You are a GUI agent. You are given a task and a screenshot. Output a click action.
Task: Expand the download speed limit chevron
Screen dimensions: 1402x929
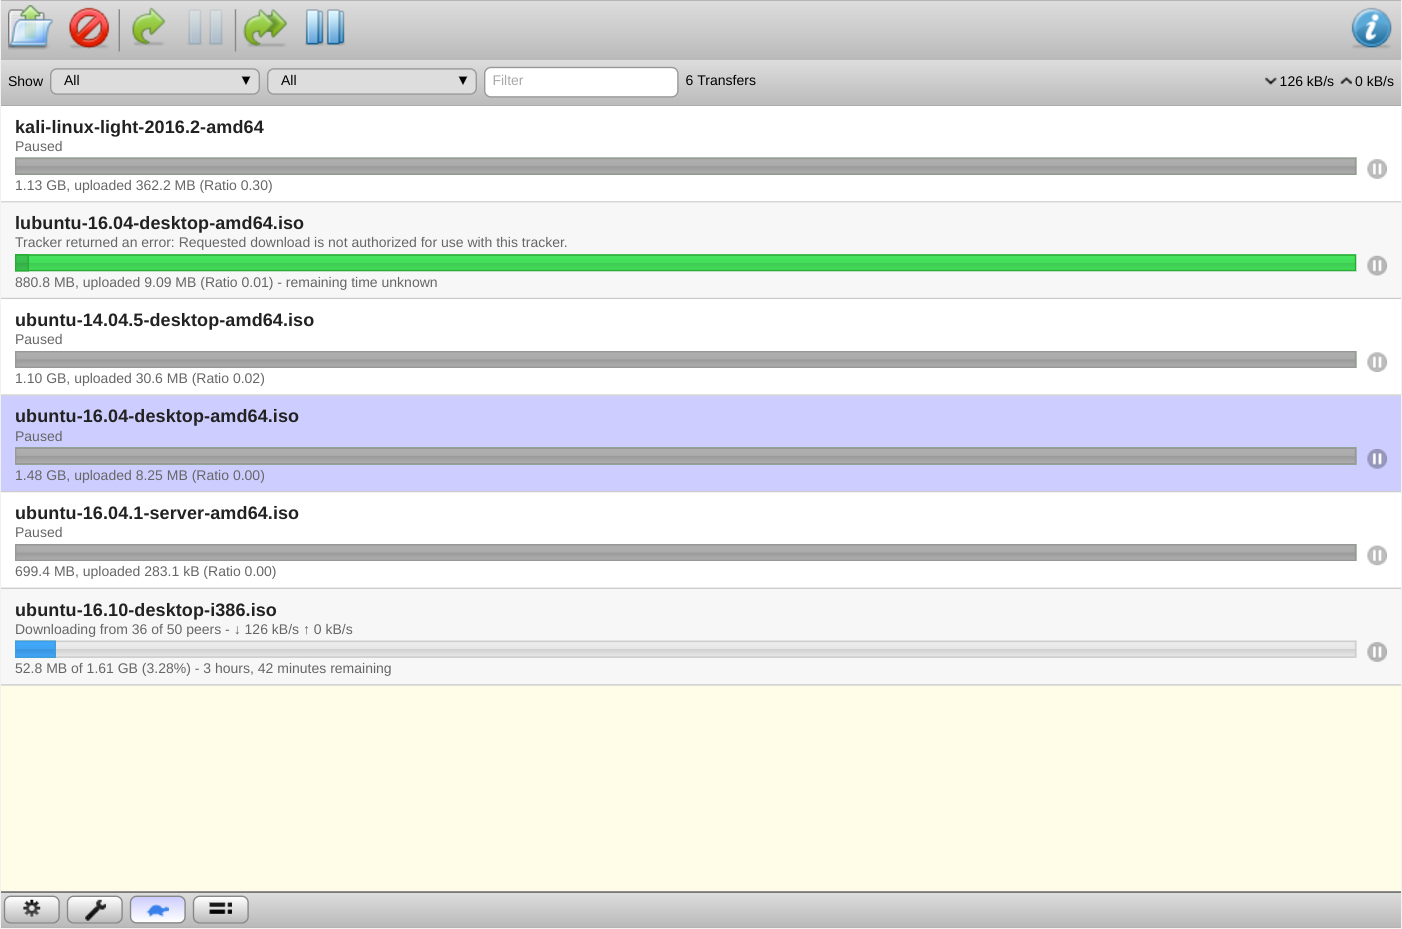tap(1270, 81)
